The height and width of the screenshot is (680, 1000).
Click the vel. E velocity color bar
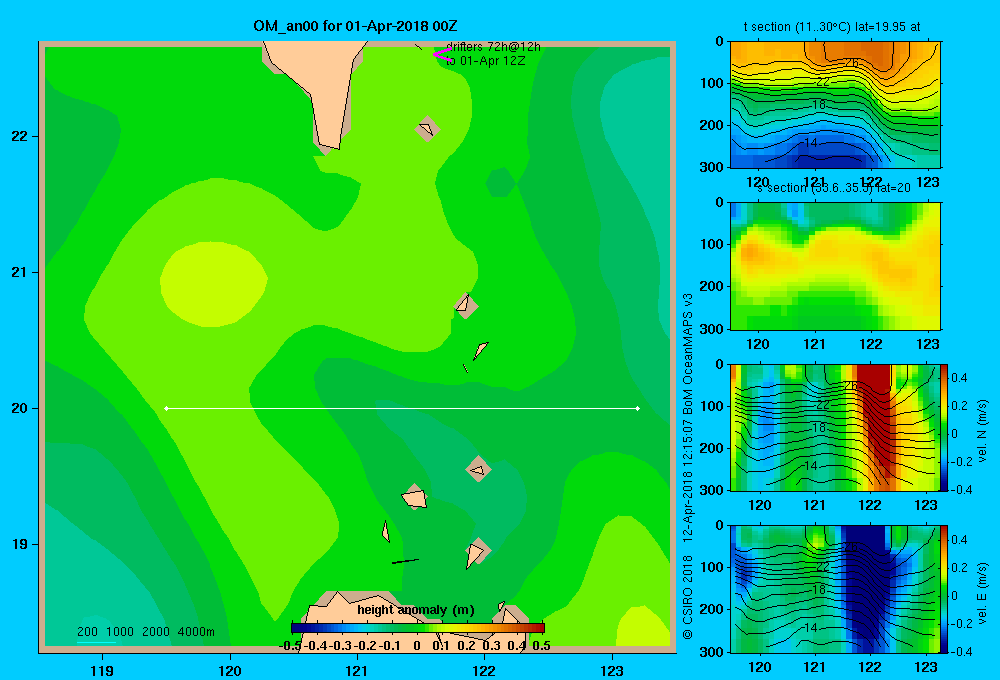[x=945, y=589]
